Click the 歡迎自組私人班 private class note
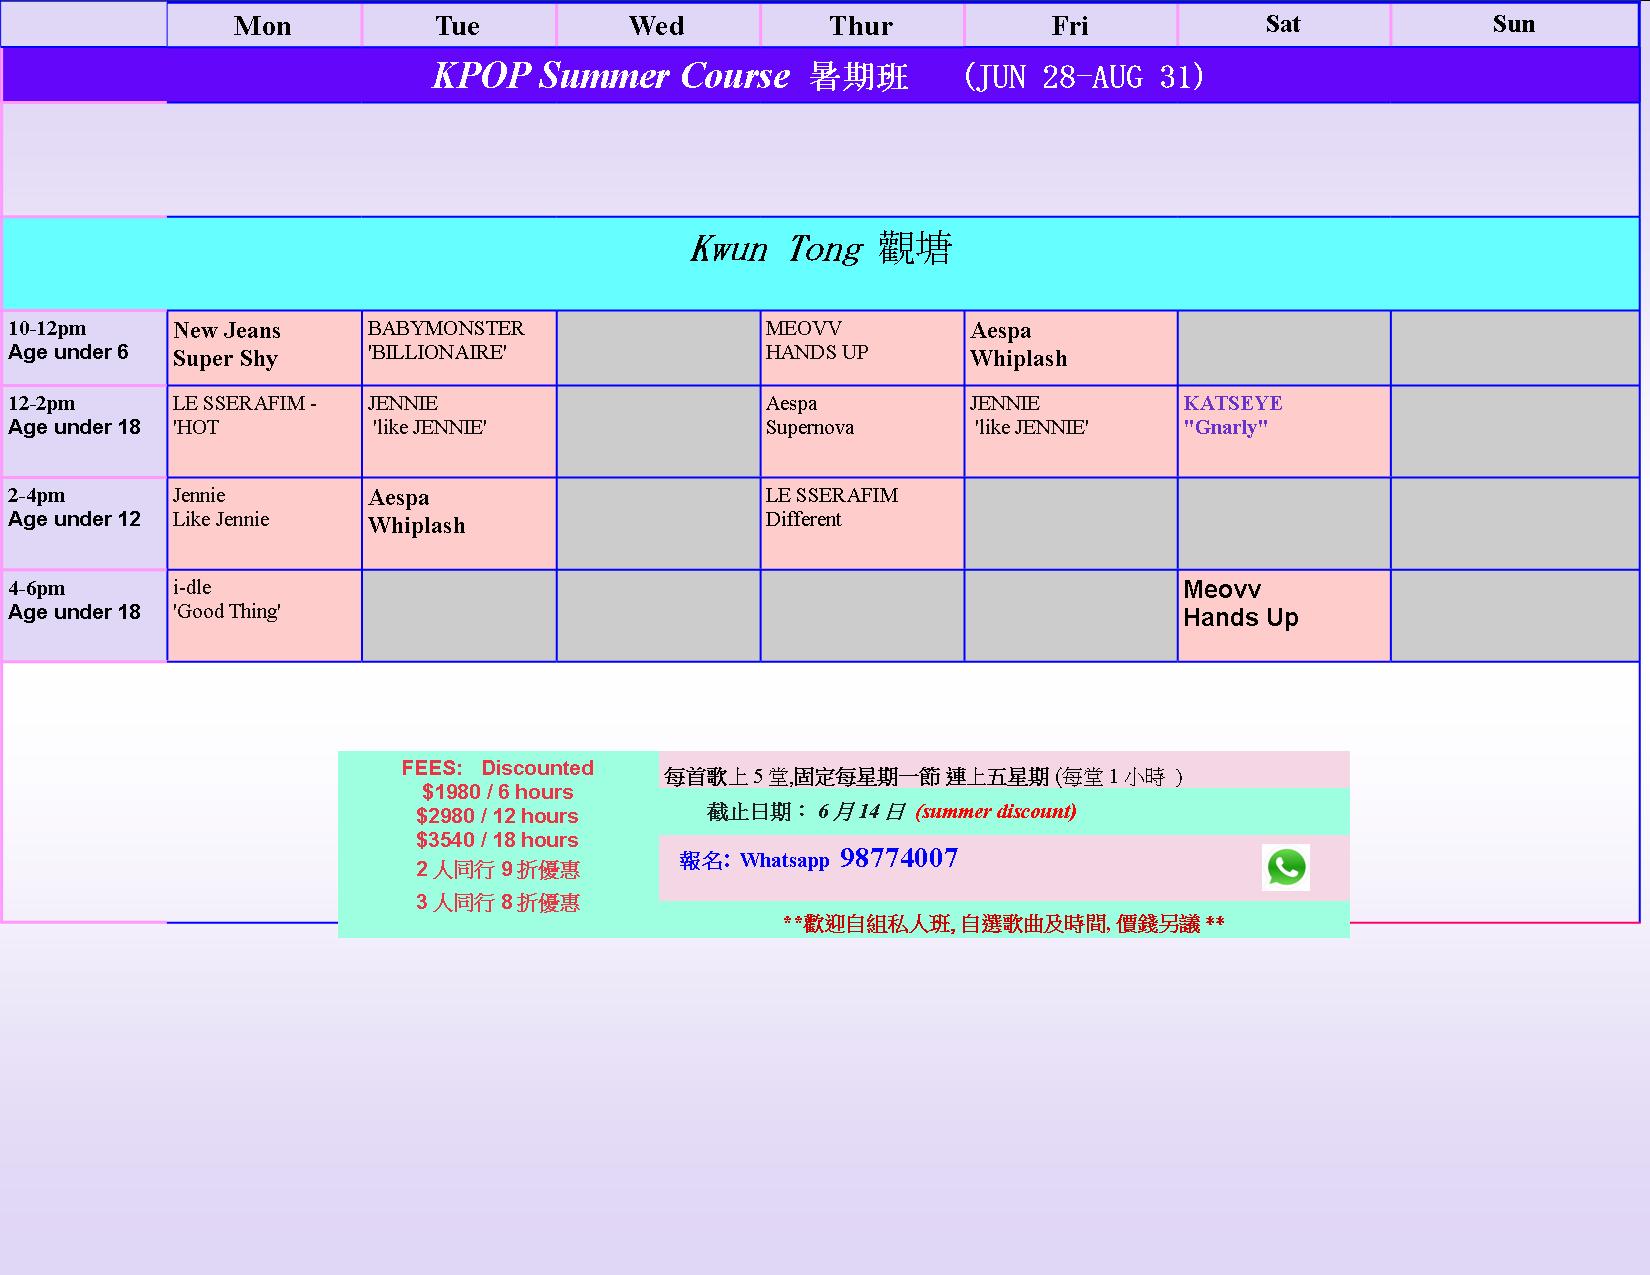 pos(1004,924)
